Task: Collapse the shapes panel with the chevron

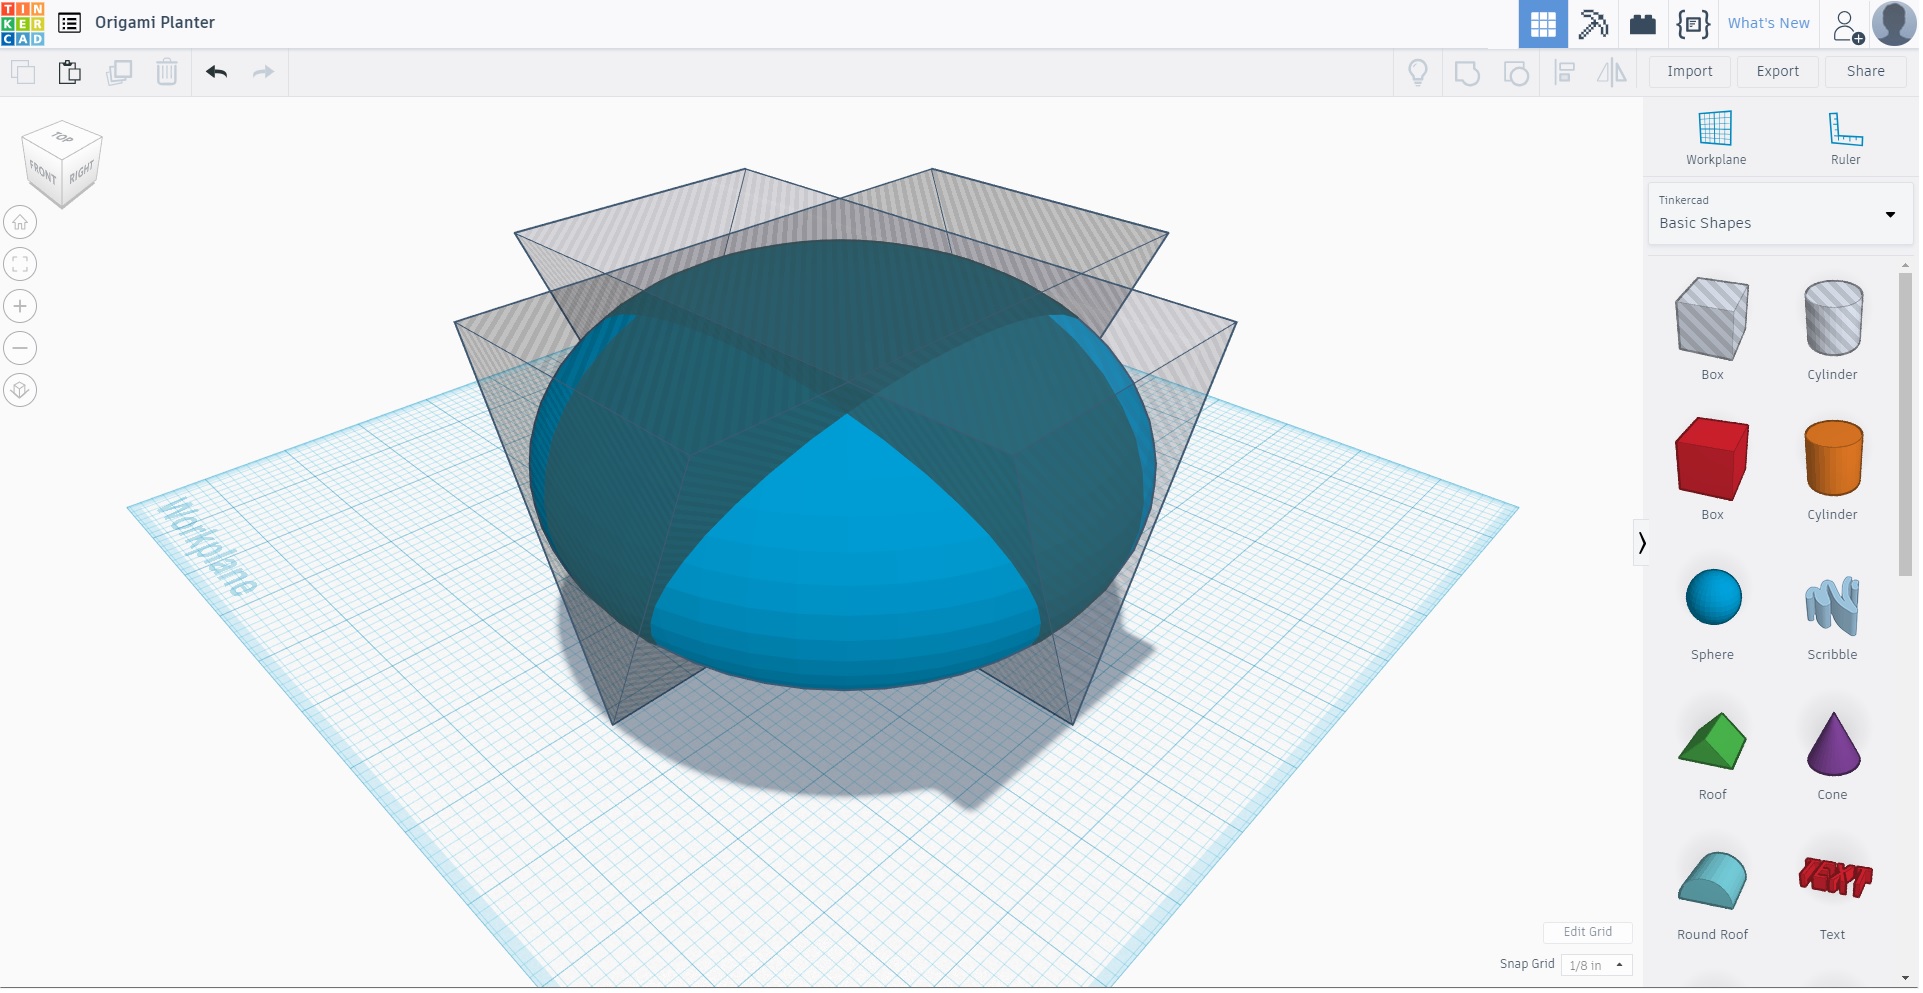Action: [1641, 543]
